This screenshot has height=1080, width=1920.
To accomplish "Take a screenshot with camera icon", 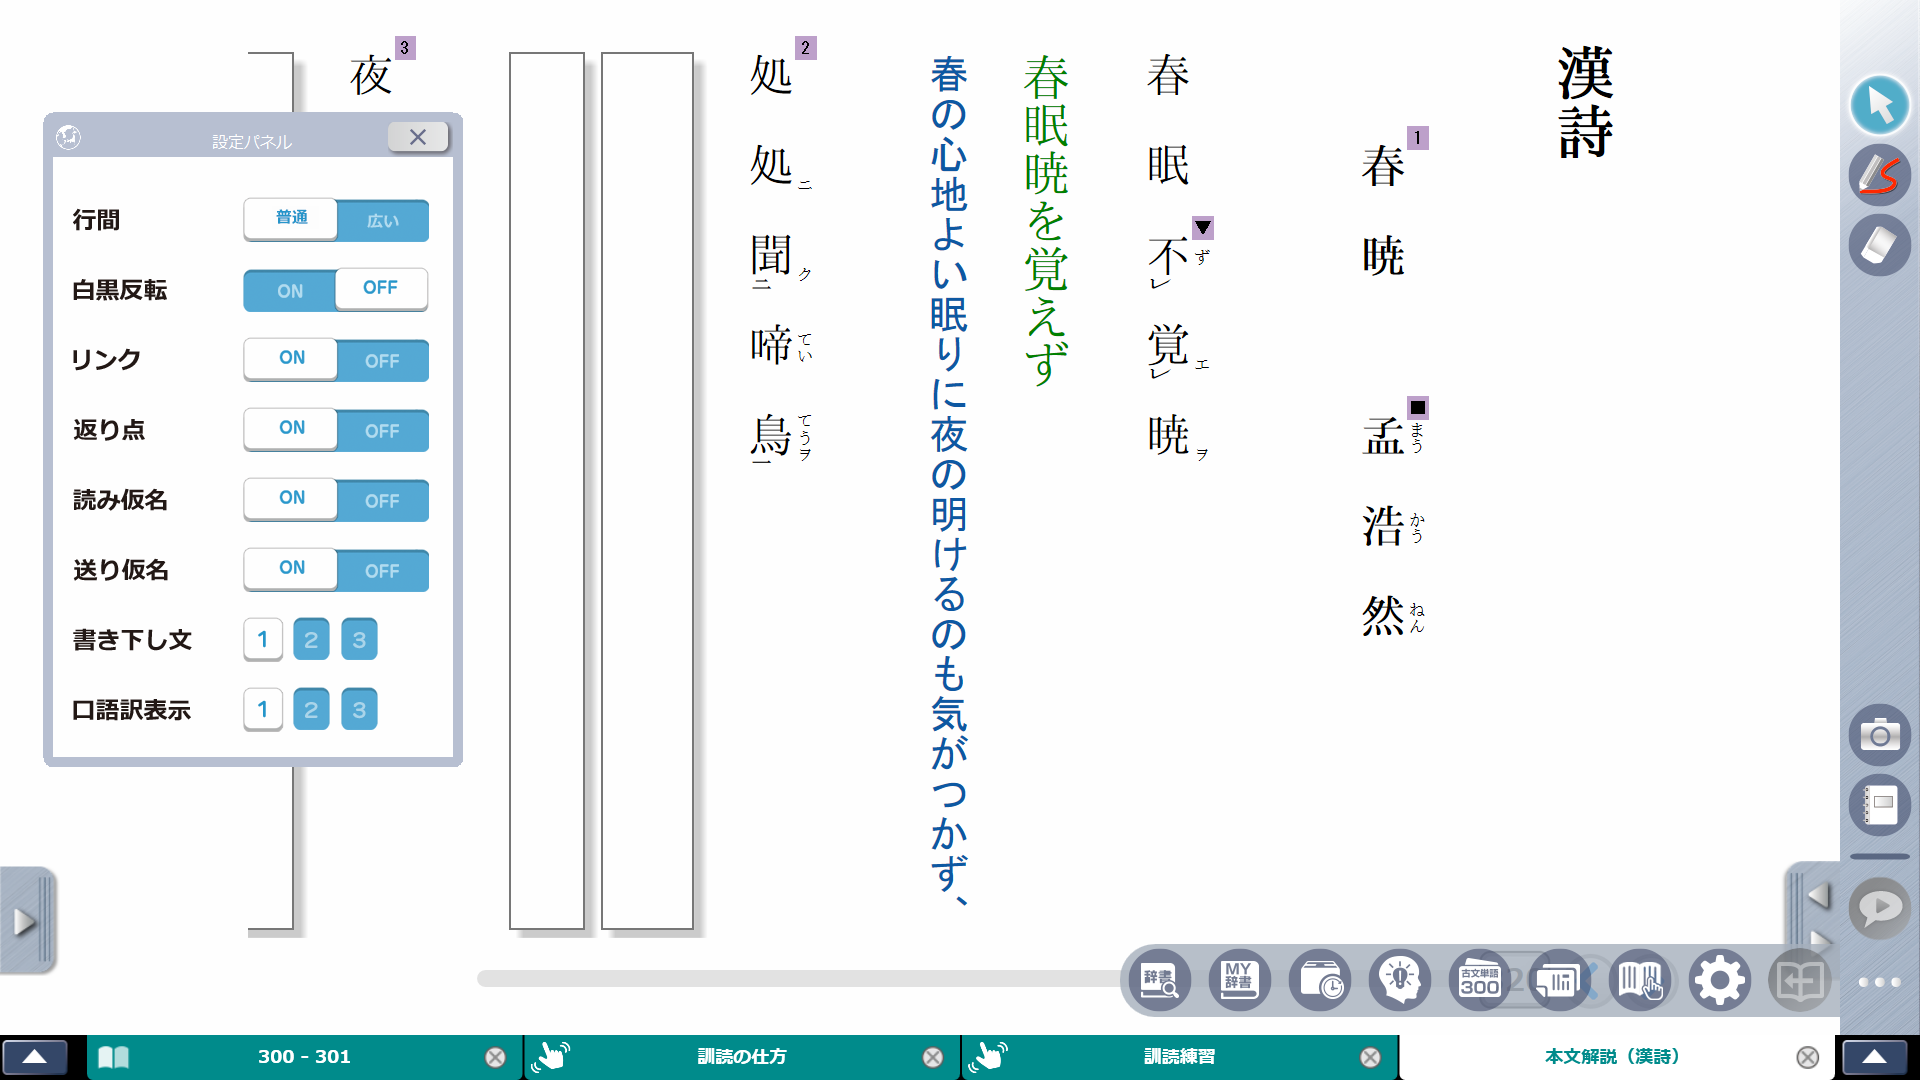I will pos(1879,736).
